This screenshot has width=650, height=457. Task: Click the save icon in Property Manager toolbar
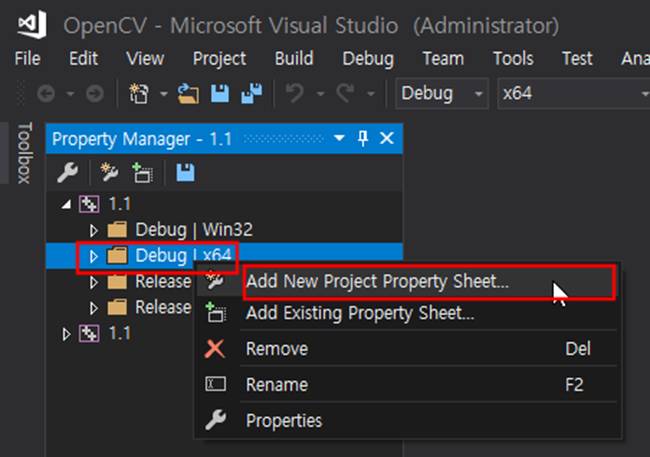[x=185, y=172]
